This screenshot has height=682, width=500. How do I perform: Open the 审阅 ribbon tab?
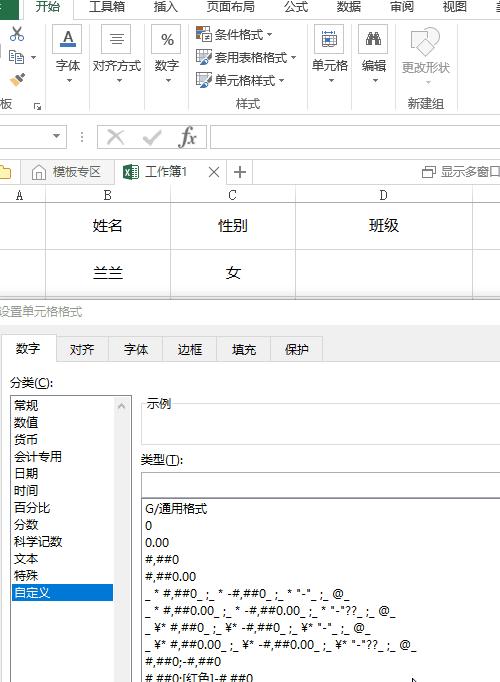402,7
